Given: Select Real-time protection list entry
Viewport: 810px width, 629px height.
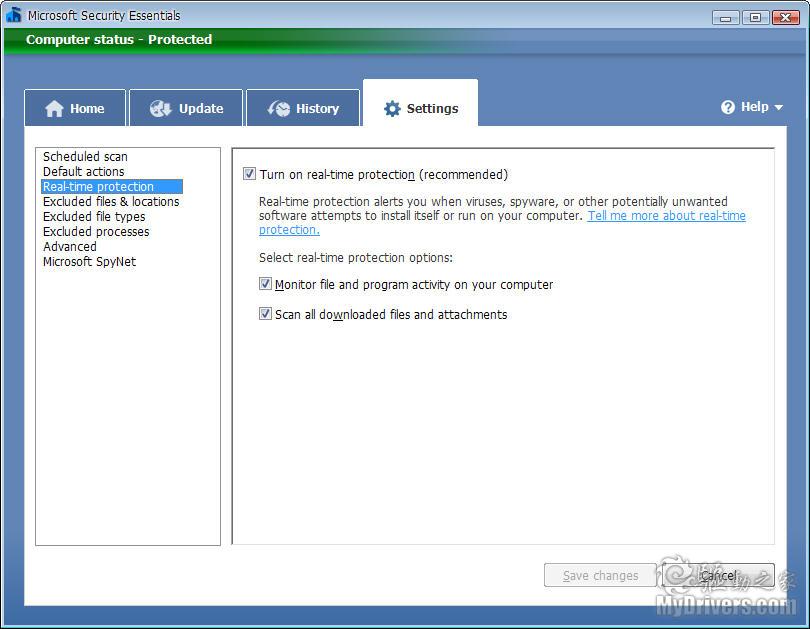Looking at the screenshot, I should (112, 186).
